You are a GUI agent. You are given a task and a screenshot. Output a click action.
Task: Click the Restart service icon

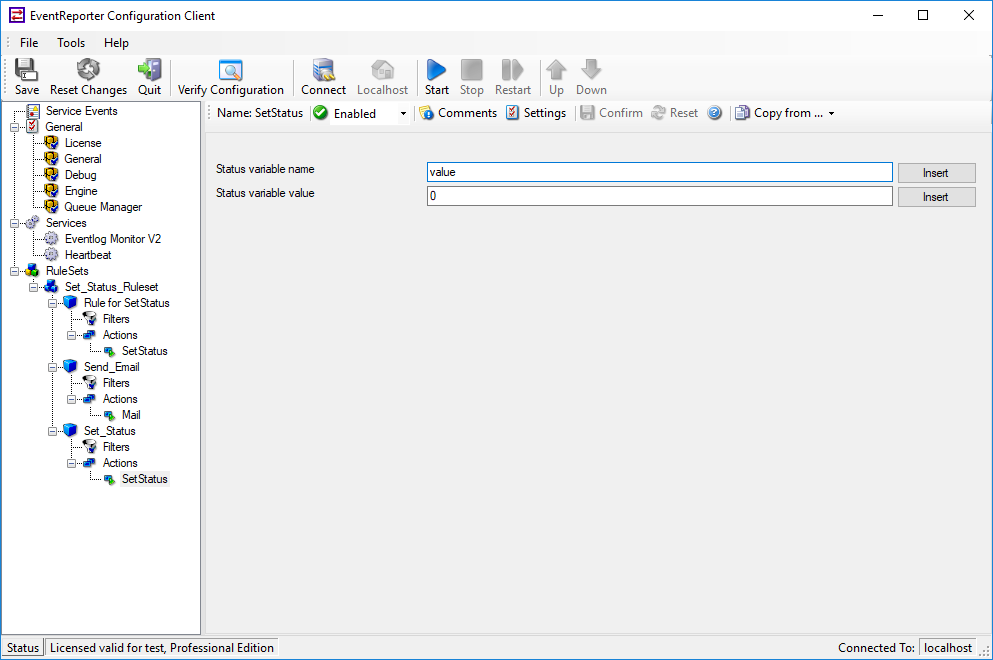coord(513,77)
